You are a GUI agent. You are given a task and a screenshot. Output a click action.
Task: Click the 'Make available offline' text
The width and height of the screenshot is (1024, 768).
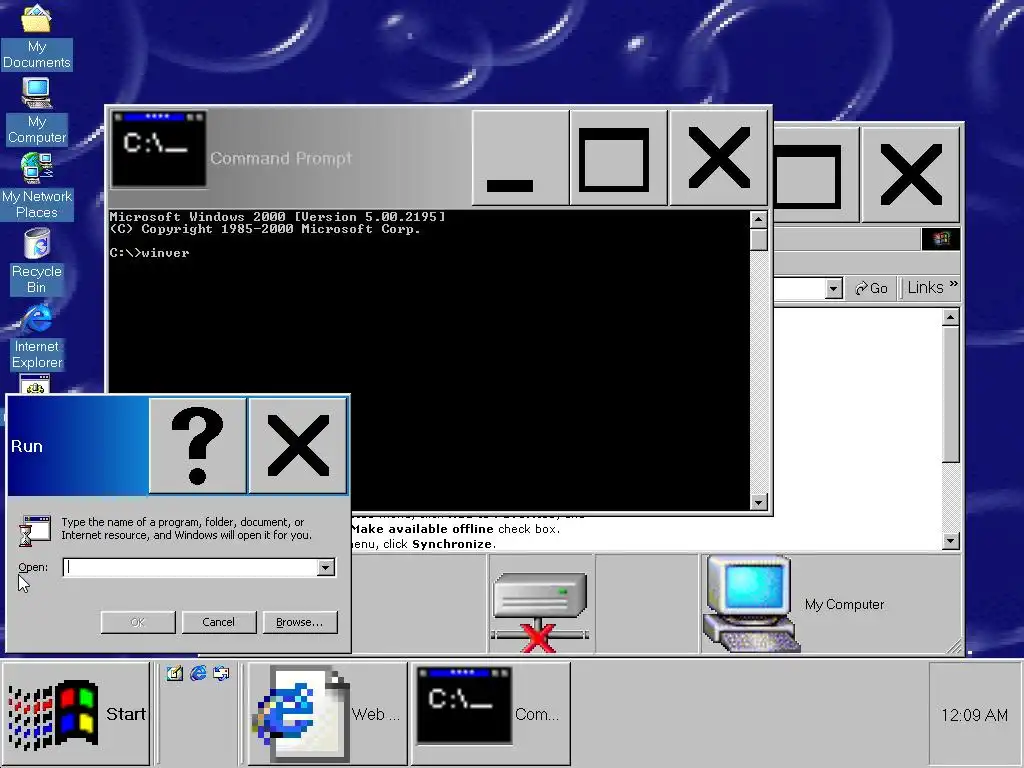point(423,529)
